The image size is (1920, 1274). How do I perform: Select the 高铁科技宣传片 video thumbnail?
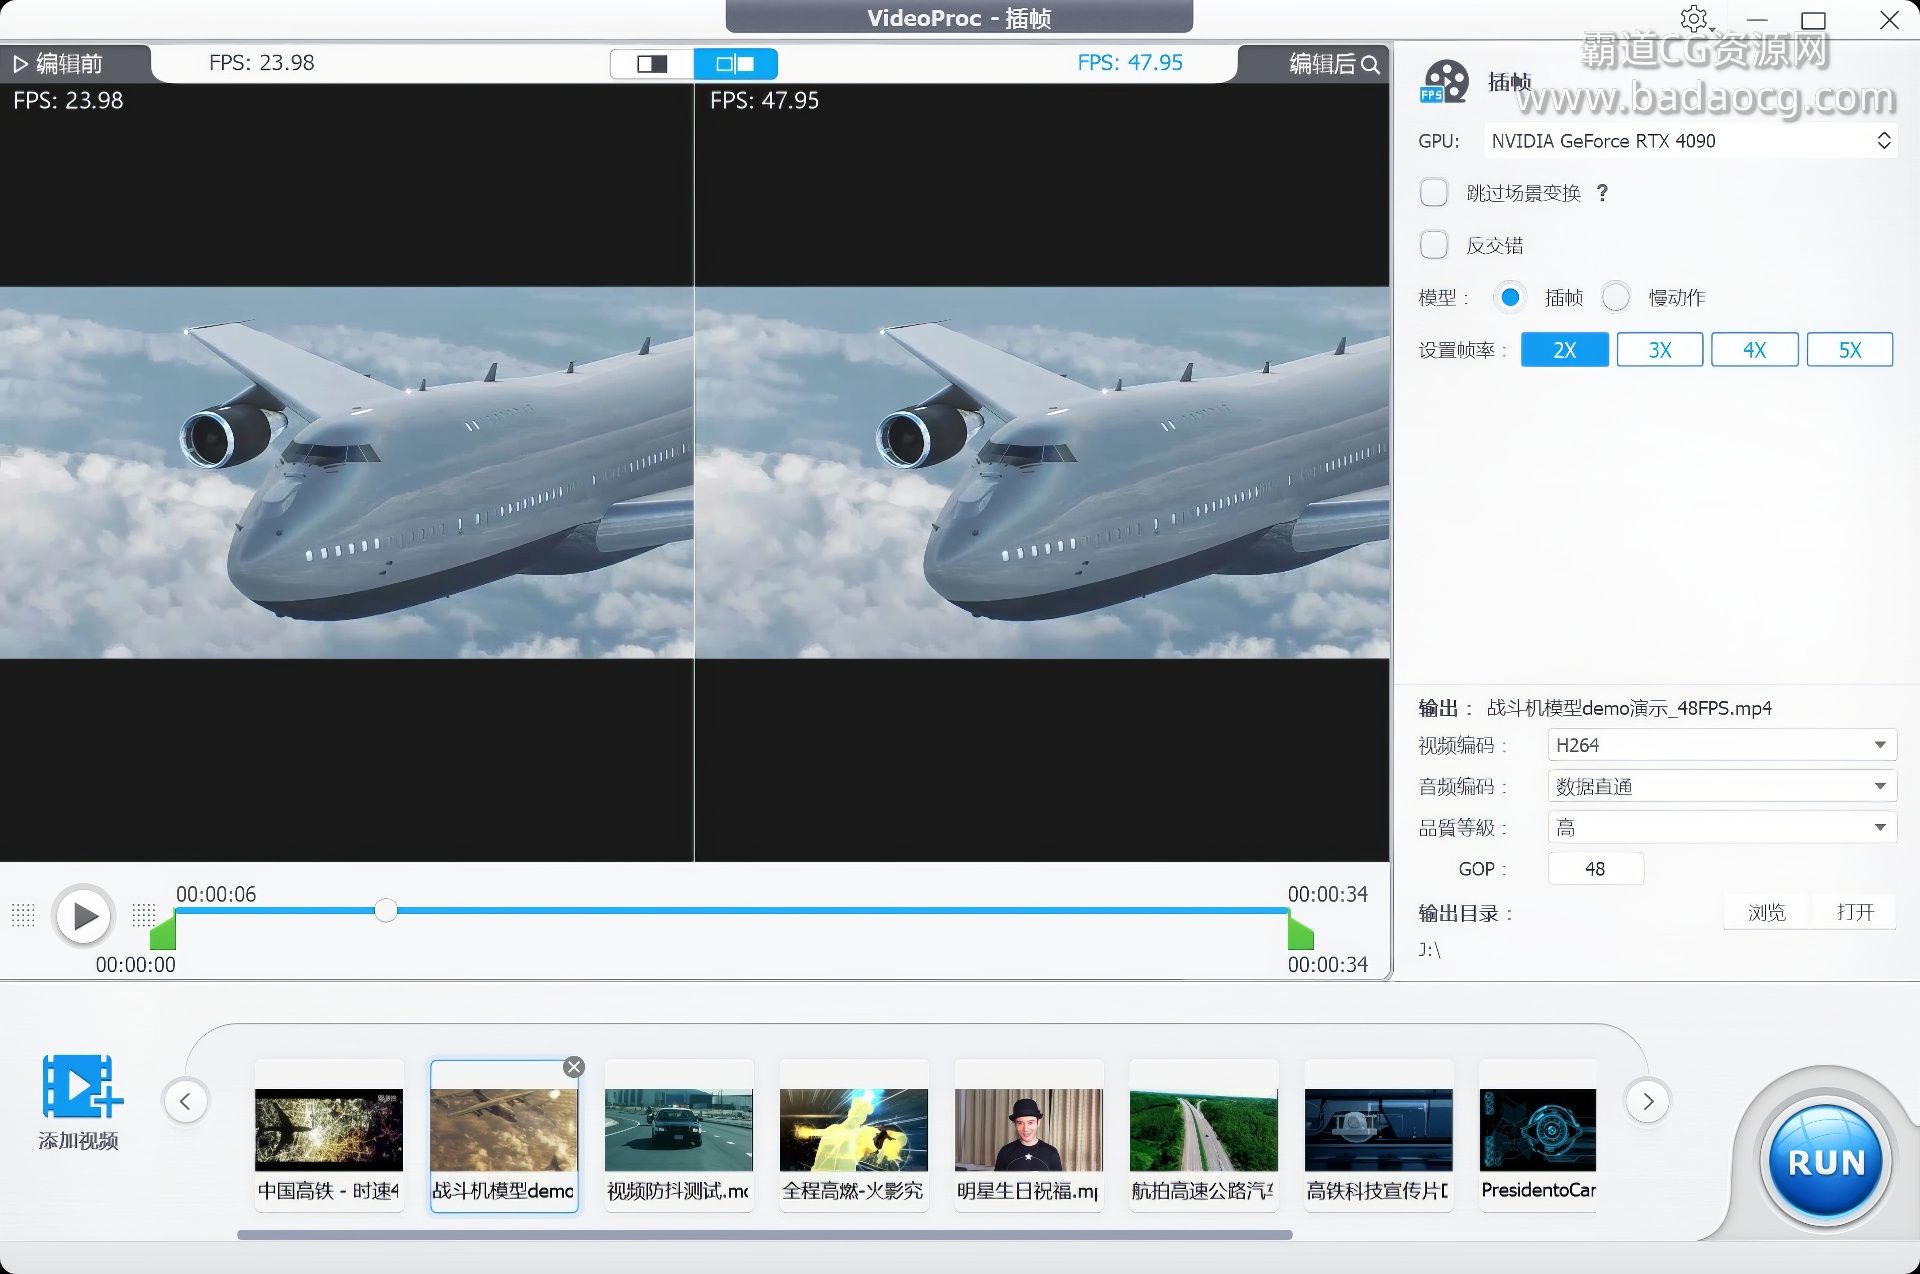pyautogui.click(x=1379, y=1136)
